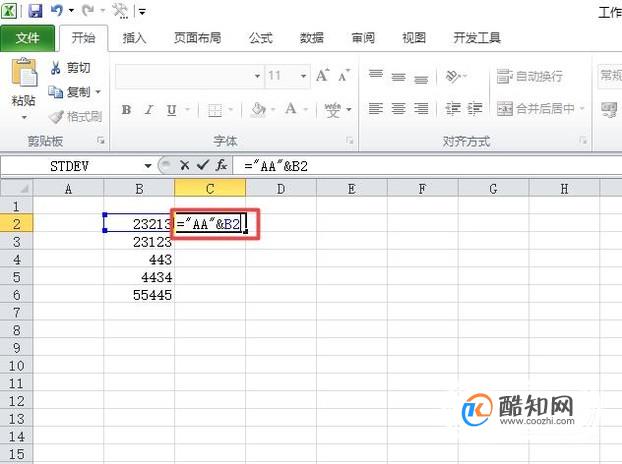Viewport: 622px width, 464px height.
Task: Select the Format Painter brush icon
Action: [x=56, y=117]
